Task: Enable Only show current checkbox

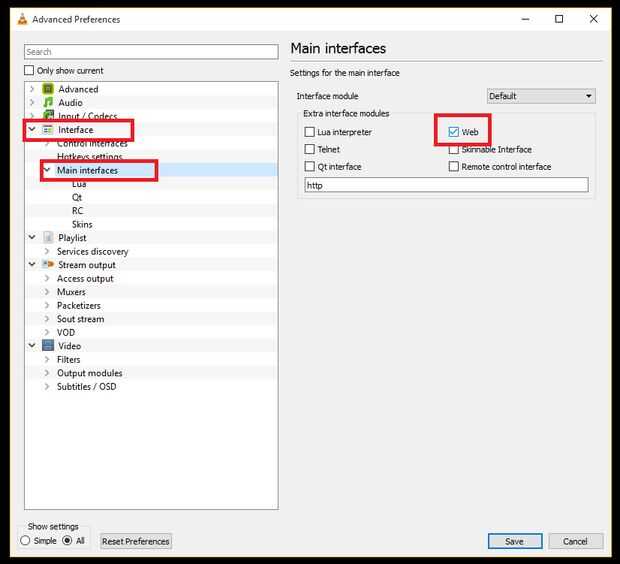Action: (29, 70)
